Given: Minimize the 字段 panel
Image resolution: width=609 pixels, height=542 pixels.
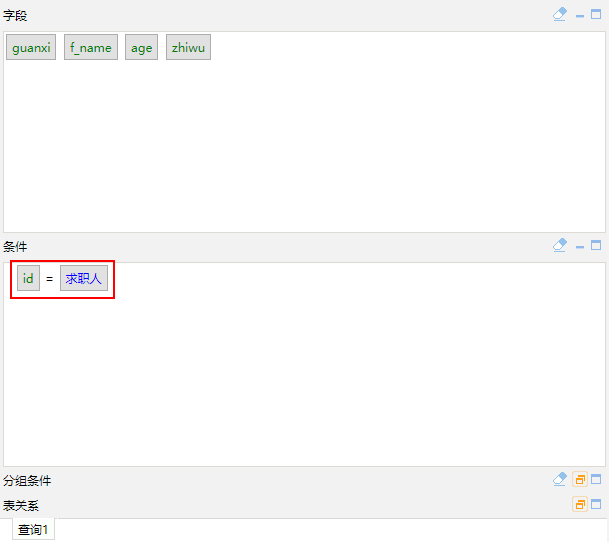Looking at the screenshot, I should click(579, 16).
